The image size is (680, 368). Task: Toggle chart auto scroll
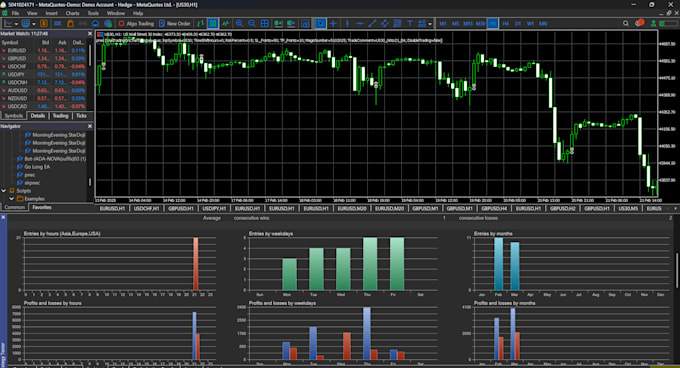pyautogui.click(x=278, y=23)
